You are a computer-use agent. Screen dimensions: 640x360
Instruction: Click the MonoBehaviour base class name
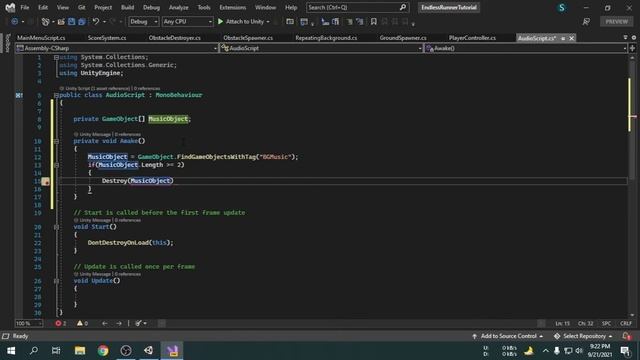tap(179, 95)
